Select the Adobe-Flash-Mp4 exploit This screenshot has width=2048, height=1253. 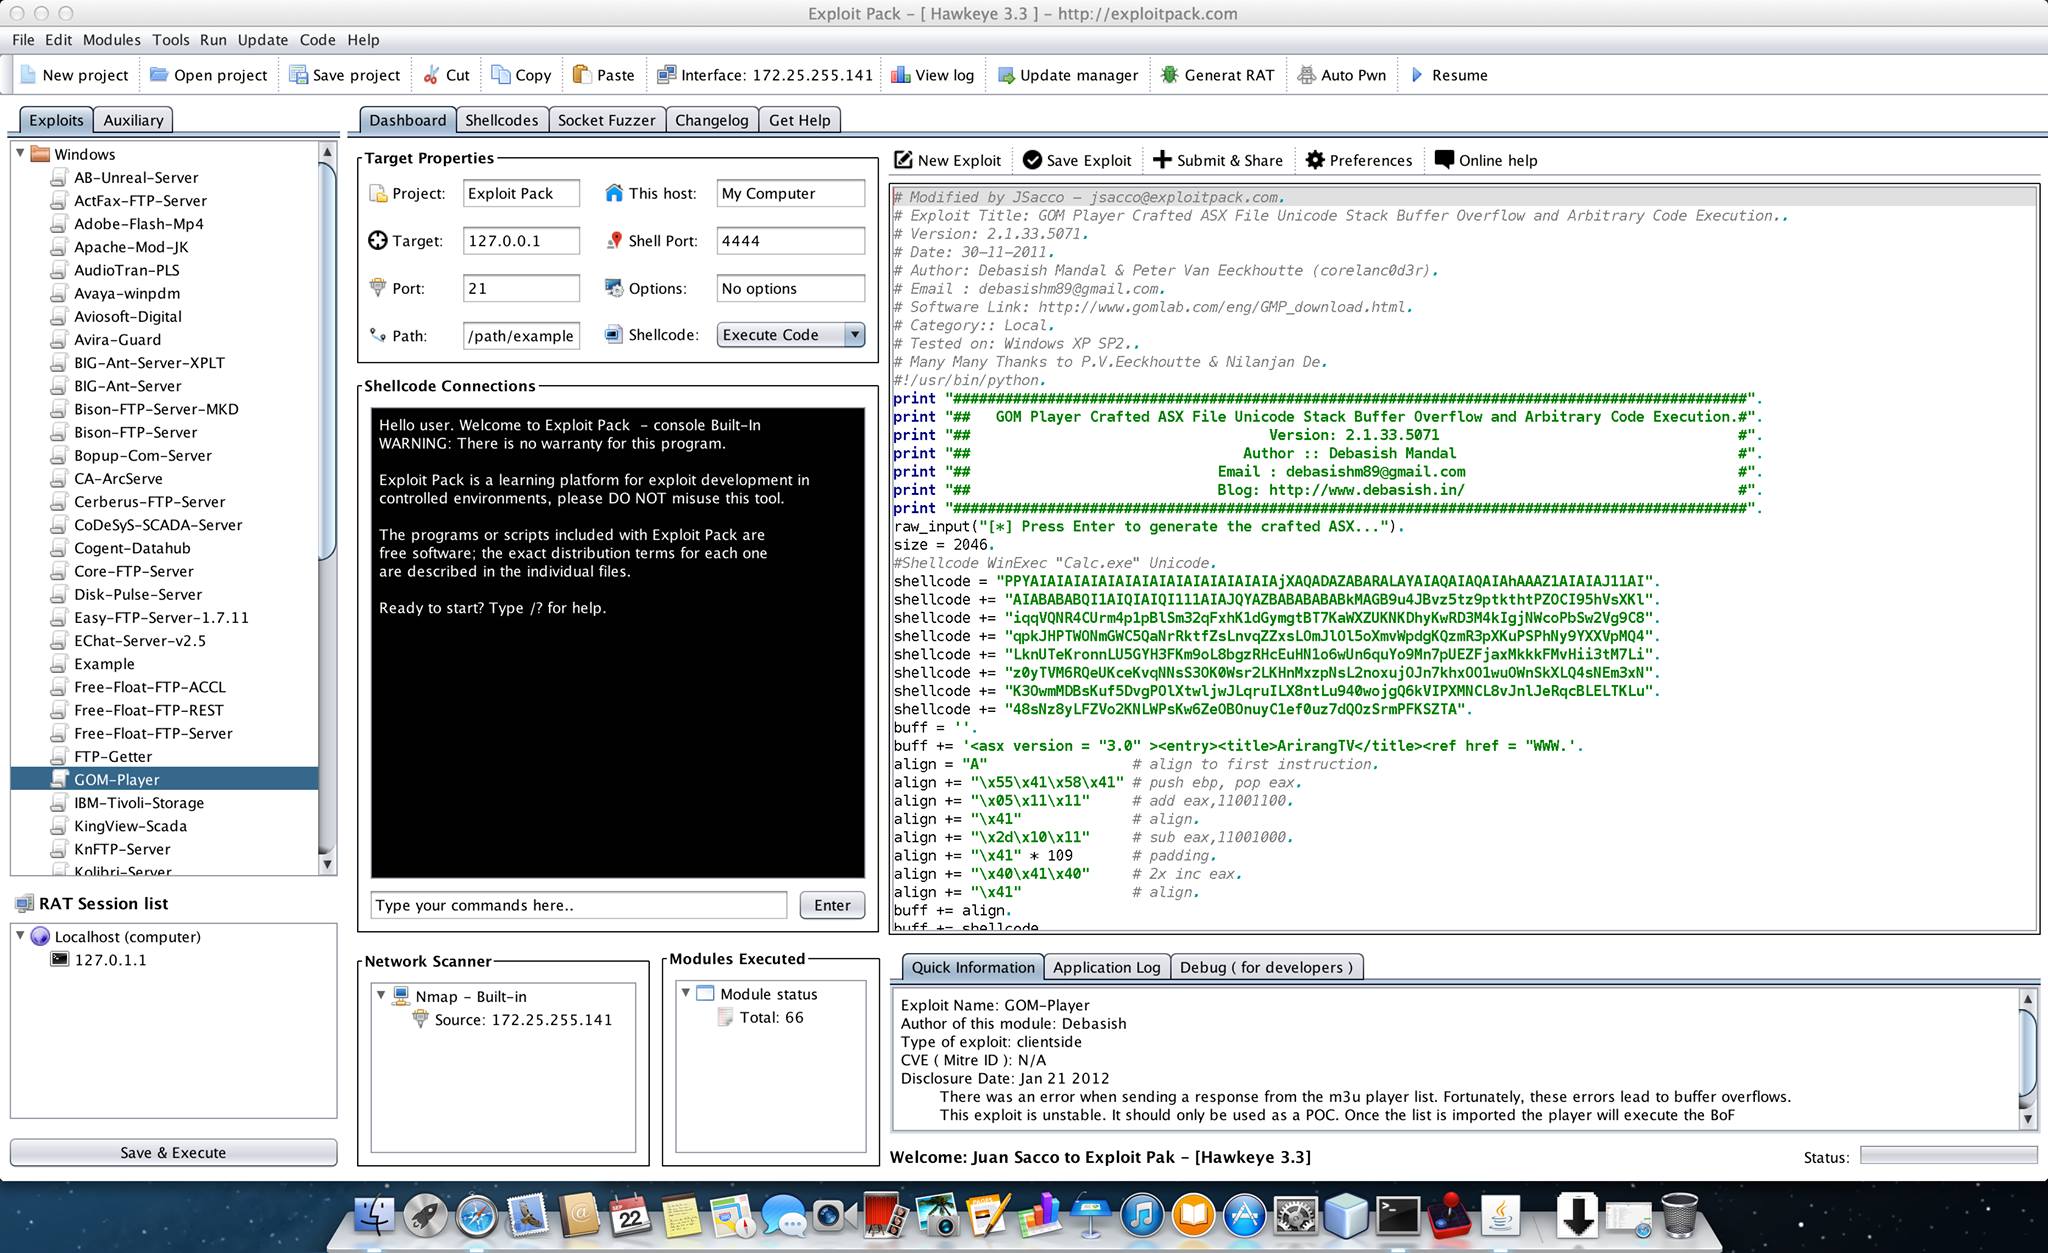(x=138, y=224)
